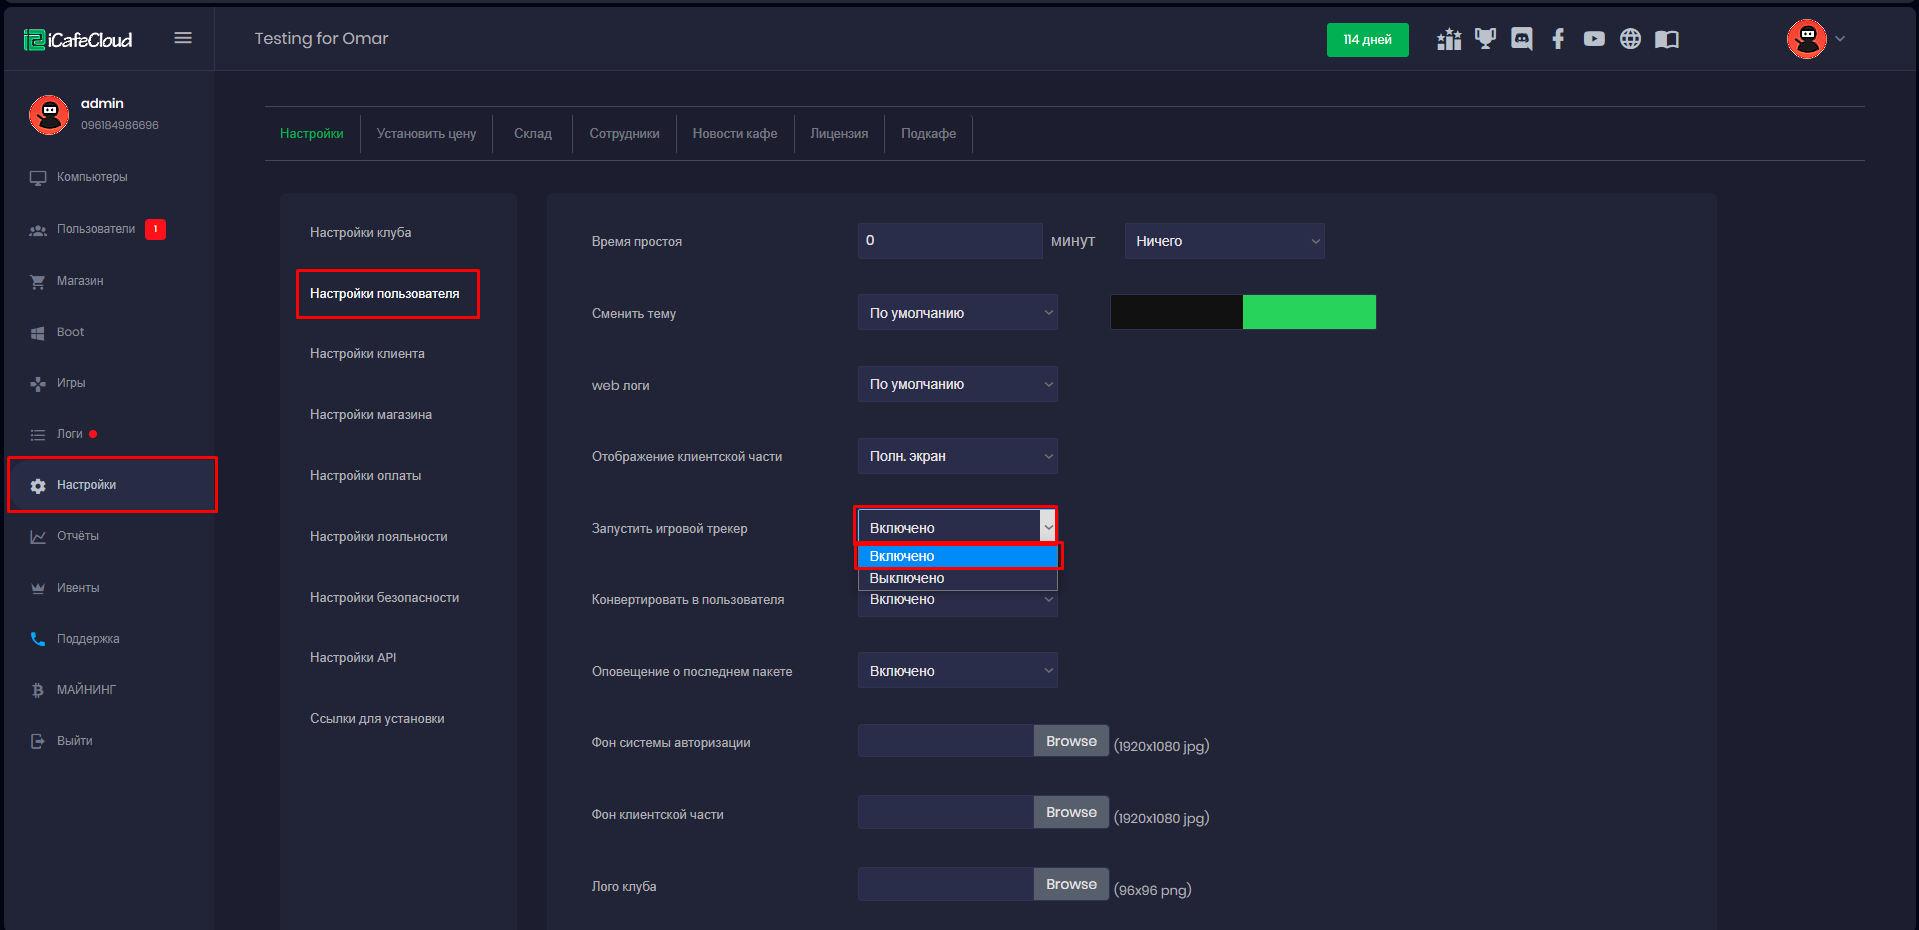
Task: Browse for Фон системы авторизации image
Action: point(1071,741)
